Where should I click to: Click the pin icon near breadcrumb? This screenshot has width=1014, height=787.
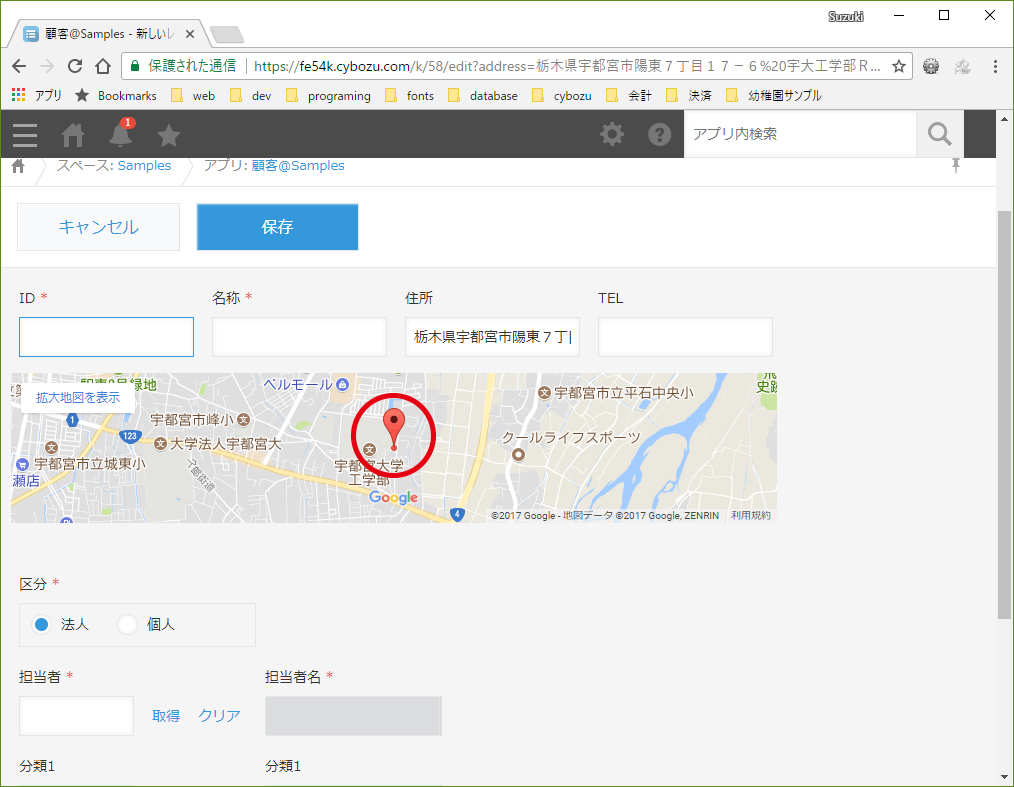click(956, 166)
